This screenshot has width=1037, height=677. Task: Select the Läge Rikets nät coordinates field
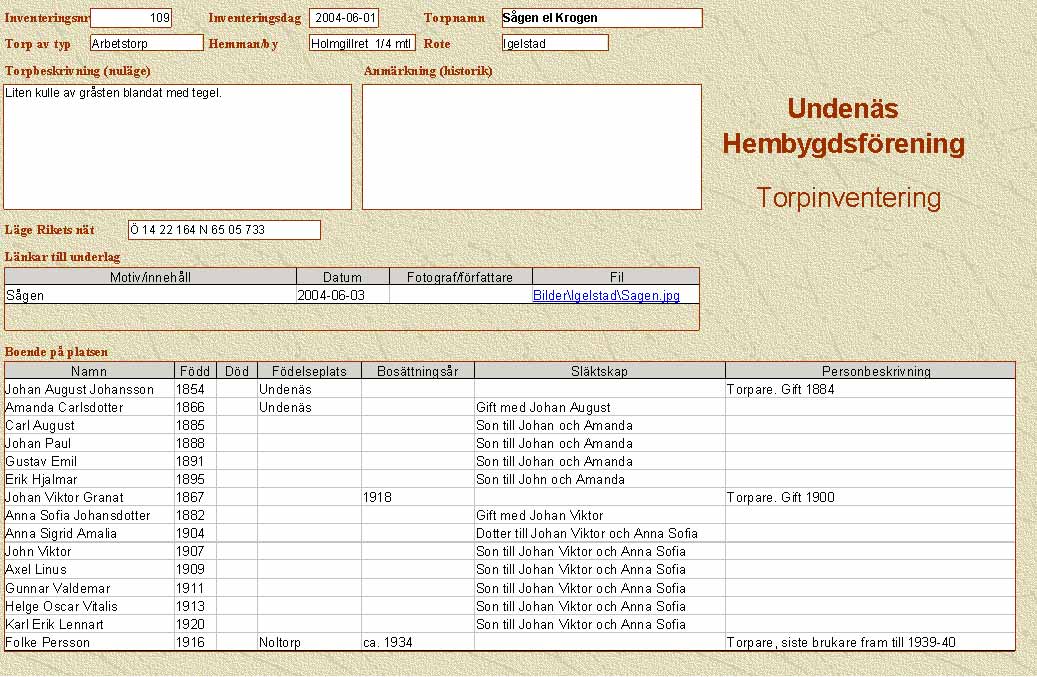click(x=224, y=230)
